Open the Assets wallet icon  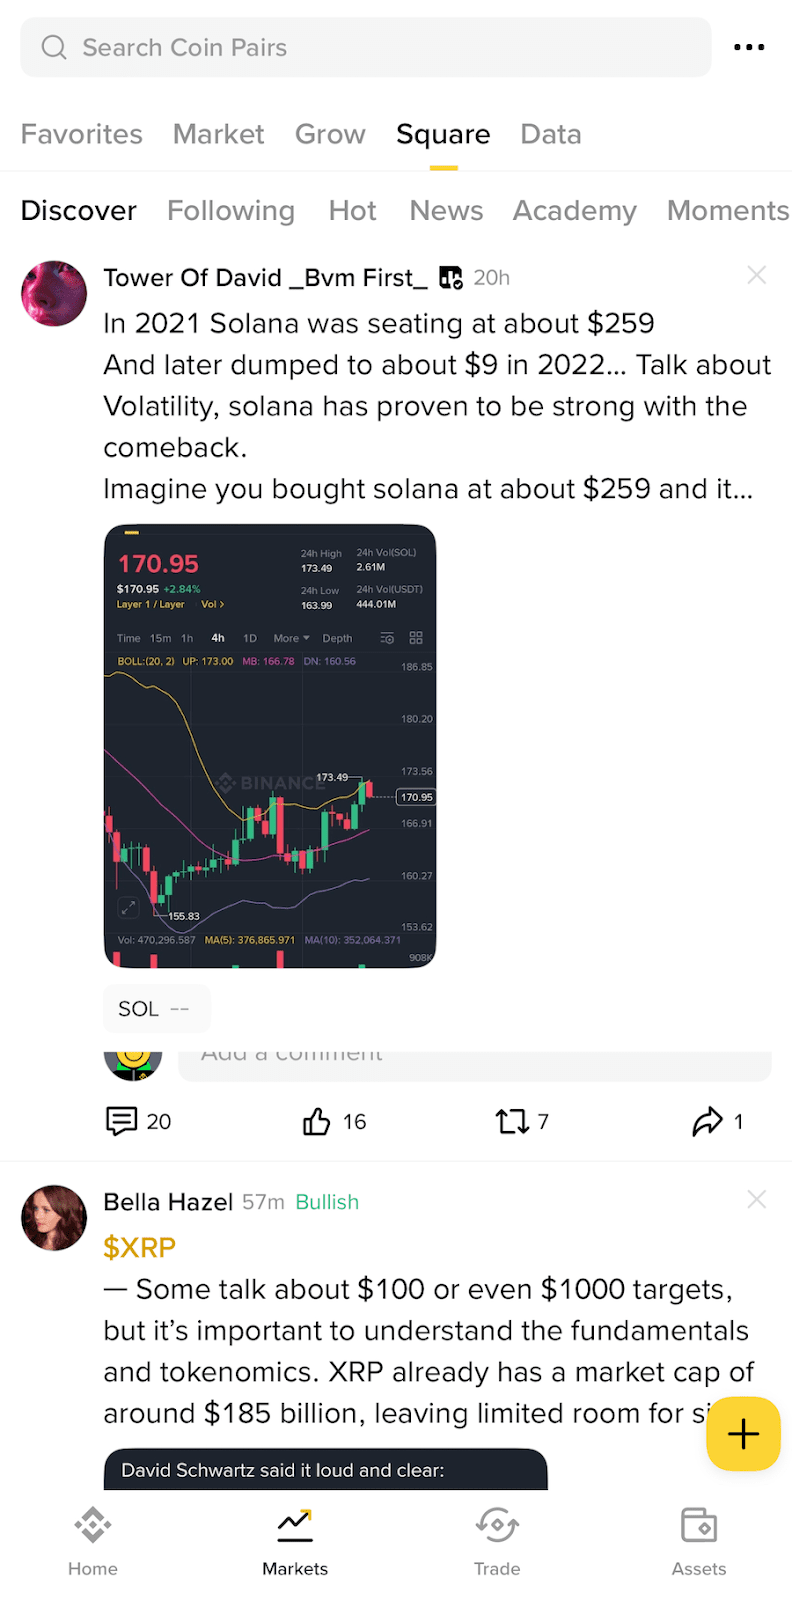[699, 1541]
